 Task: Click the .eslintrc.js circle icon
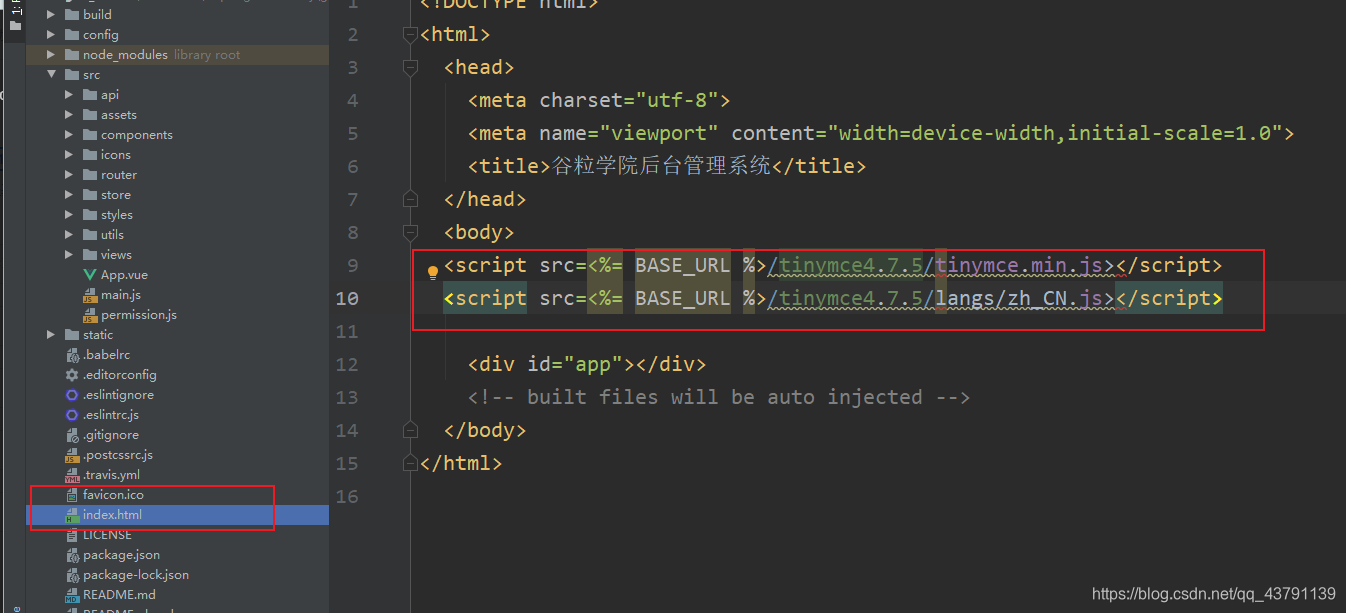[71, 415]
